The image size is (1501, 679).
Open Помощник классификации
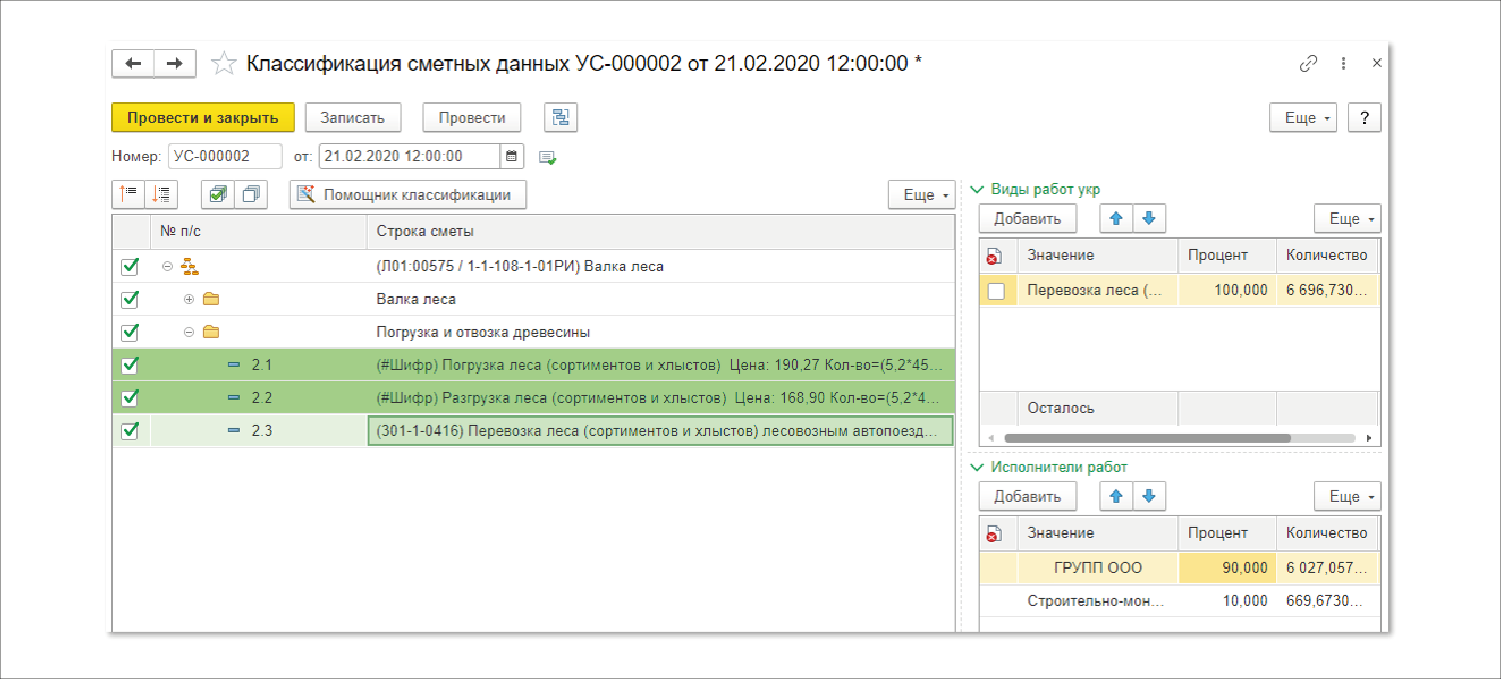pyautogui.click(x=408, y=194)
